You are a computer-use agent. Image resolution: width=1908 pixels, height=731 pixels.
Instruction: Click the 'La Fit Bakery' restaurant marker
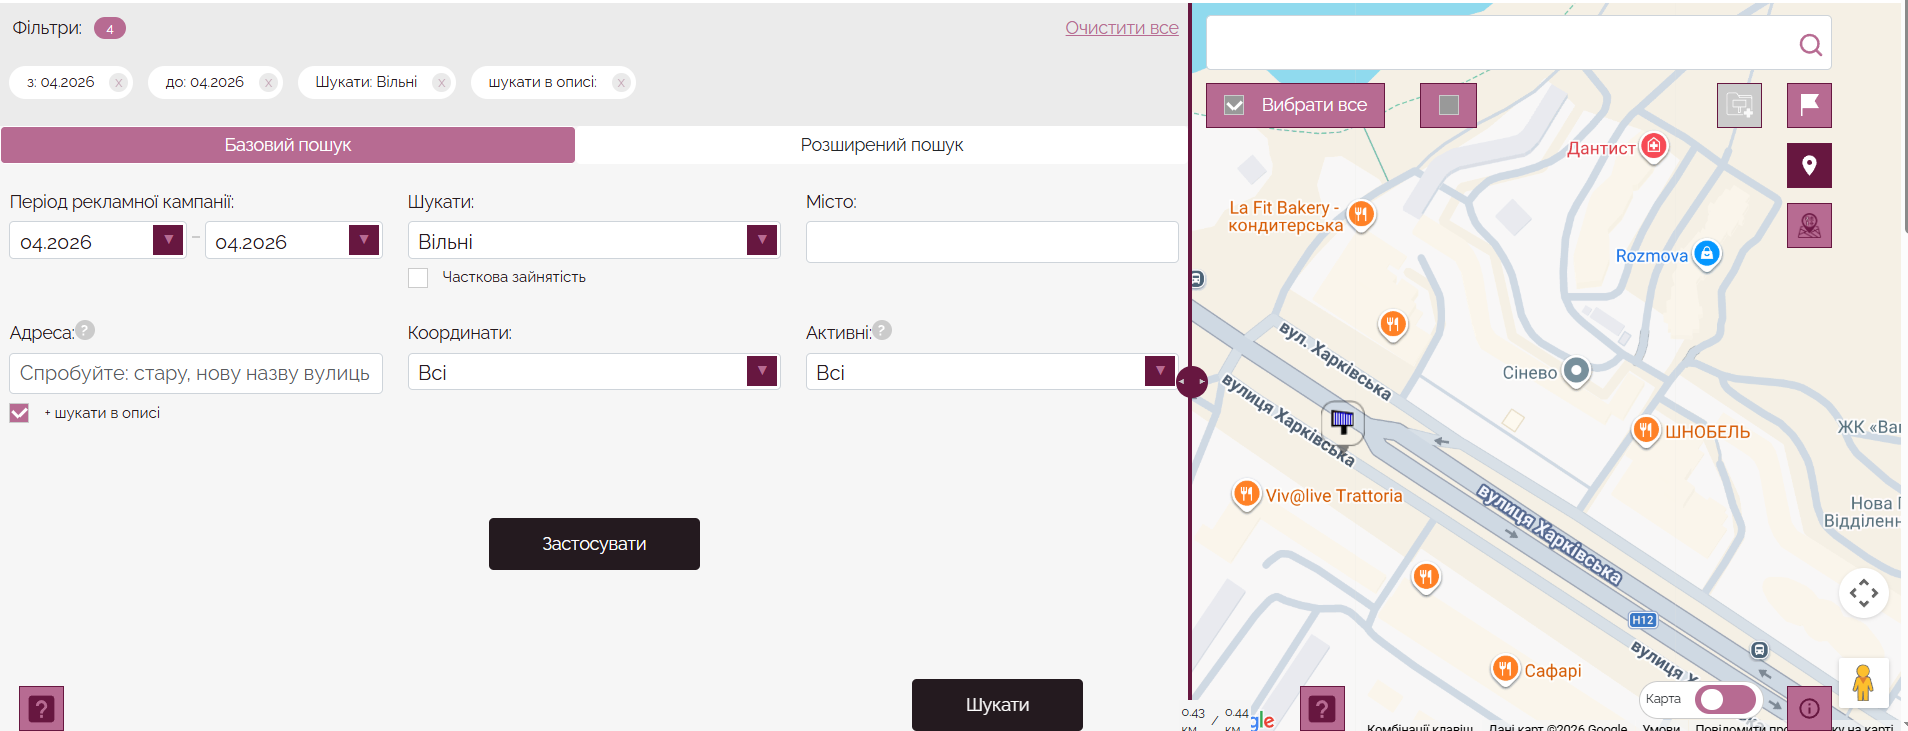point(1360,214)
